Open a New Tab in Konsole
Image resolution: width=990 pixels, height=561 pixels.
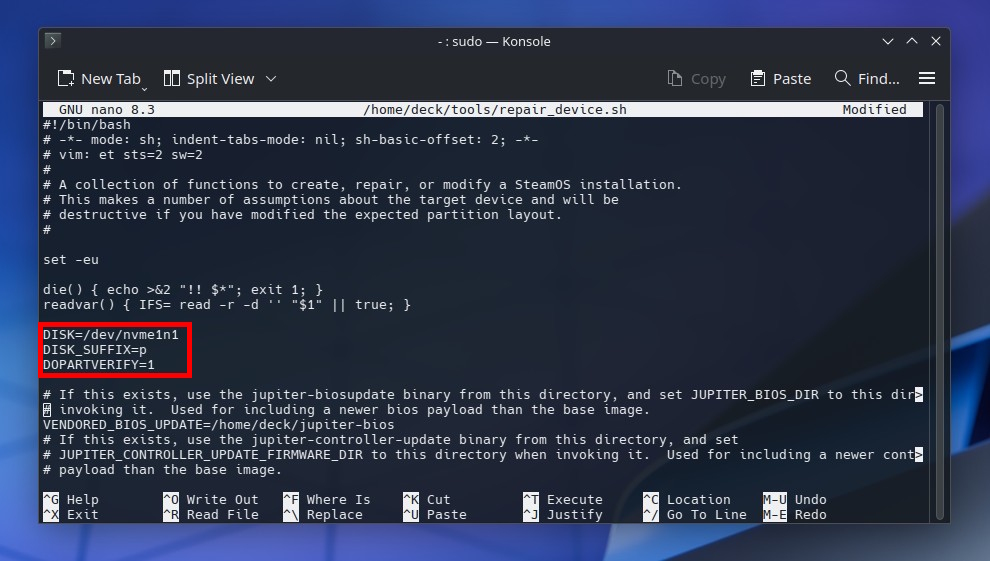tap(99, 79)
